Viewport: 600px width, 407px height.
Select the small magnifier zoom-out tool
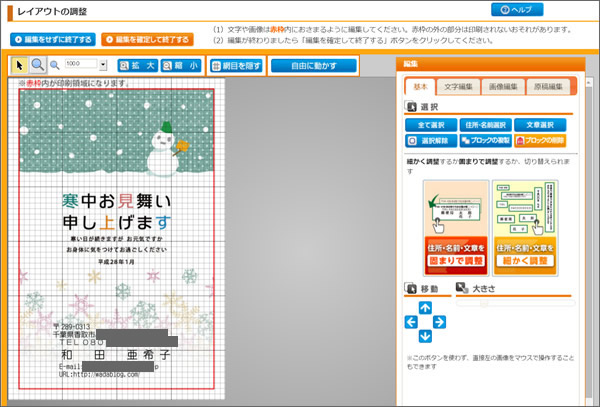pos(55,65)
